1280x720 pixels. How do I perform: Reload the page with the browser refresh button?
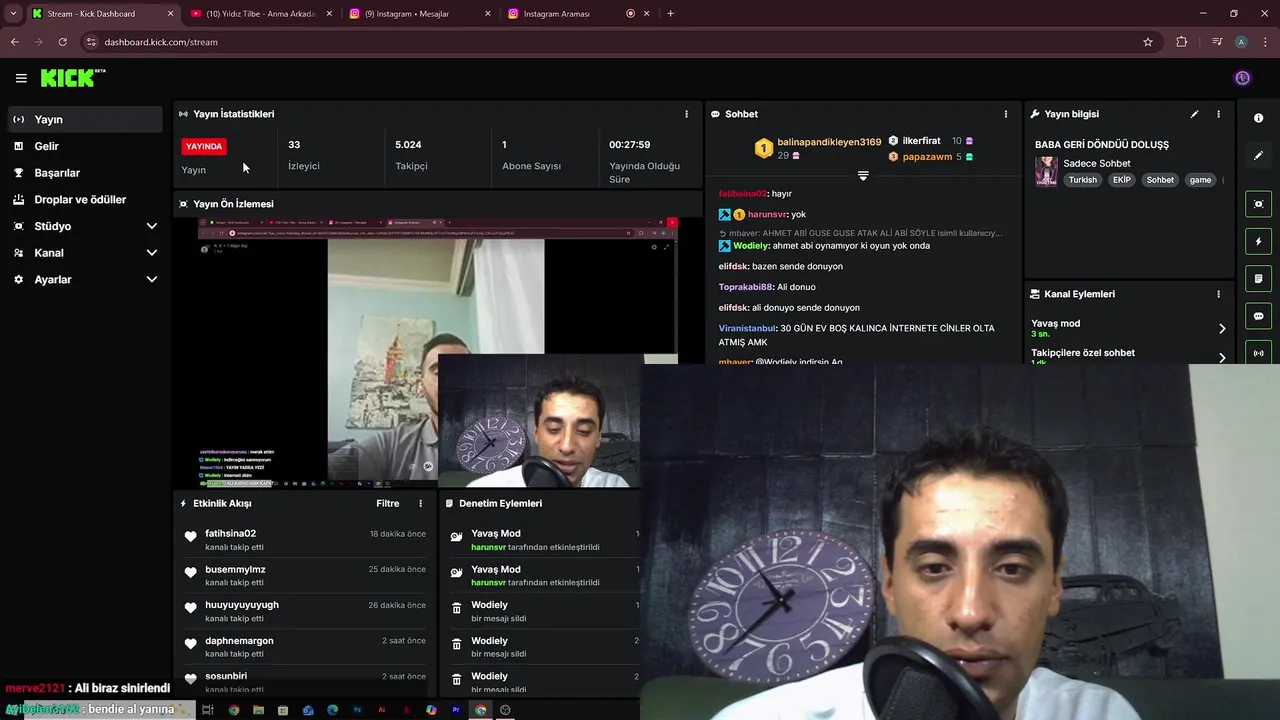point(62,42)
